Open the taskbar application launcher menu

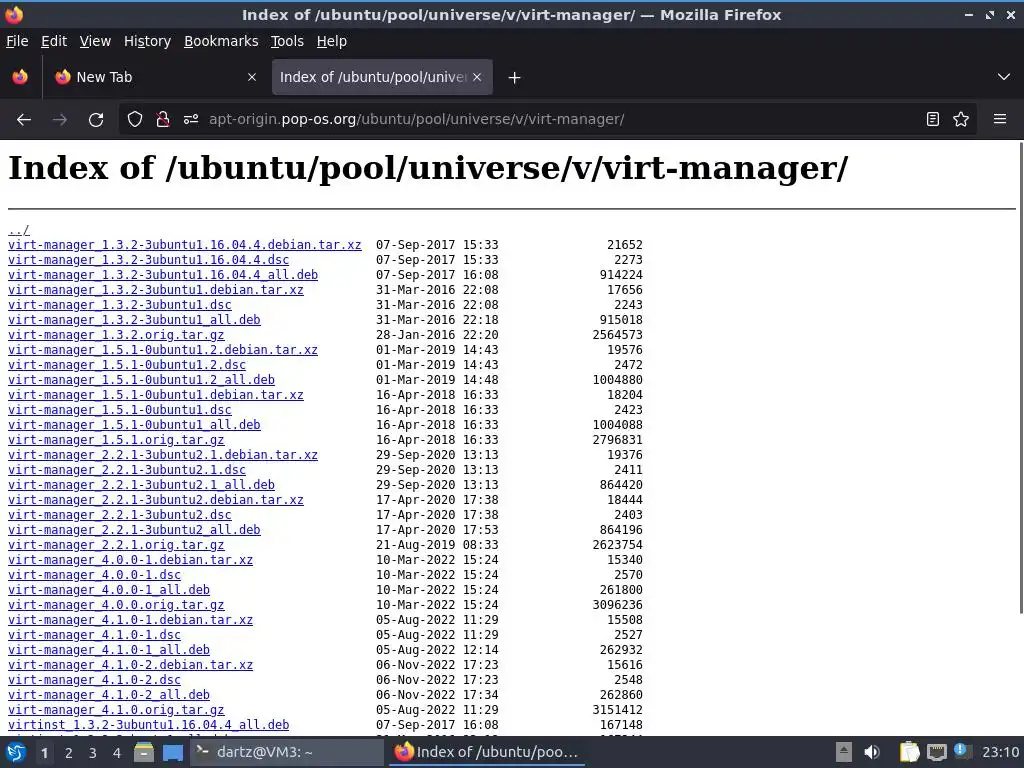pyautogui.click(x=16, y=753)
